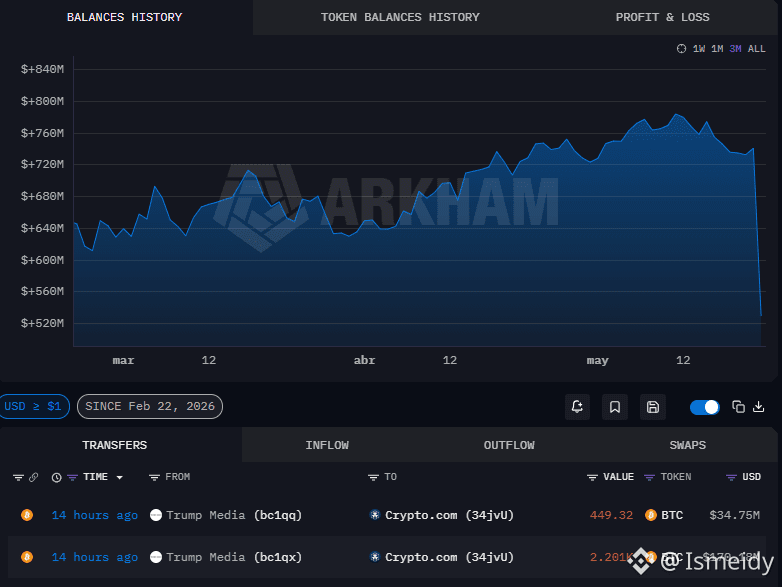Click the copy icon

point(738,407)
